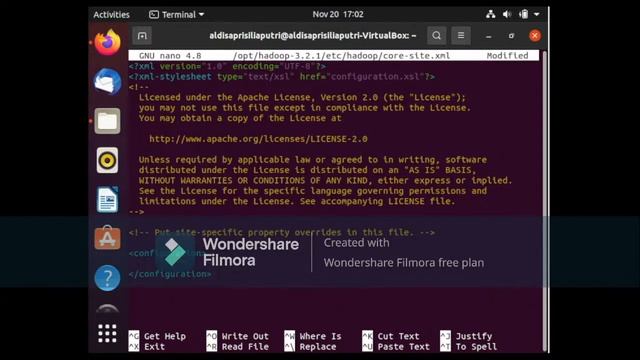
Task: Click the 'To Spell' shortcut label
Action: click(x=476, y=347)
